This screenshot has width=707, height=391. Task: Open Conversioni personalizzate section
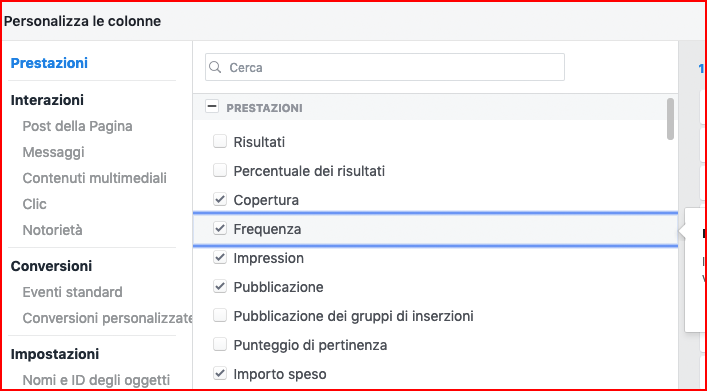107,318
